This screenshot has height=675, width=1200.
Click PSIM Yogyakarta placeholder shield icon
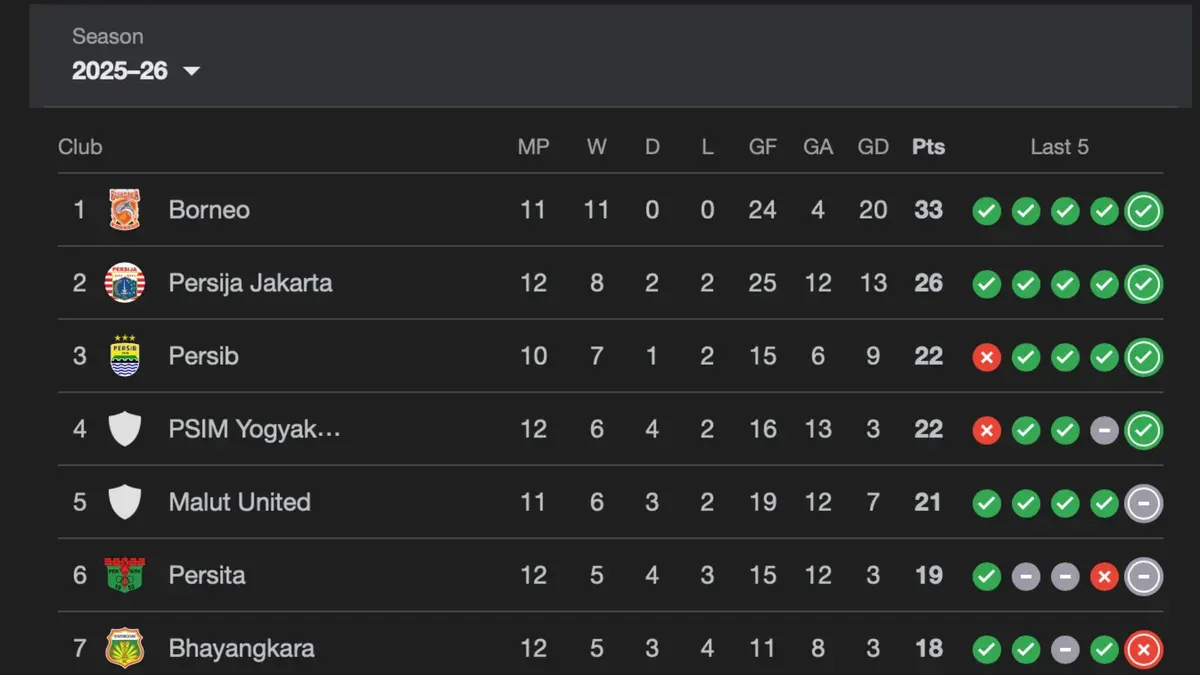(125, 429)
